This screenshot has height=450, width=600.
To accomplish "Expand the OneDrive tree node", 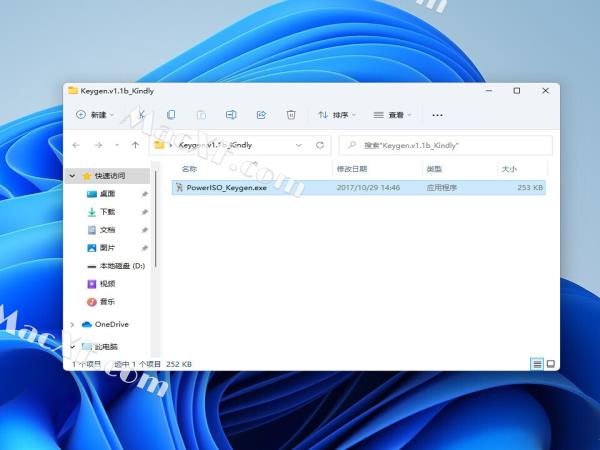I will point(72,324).
